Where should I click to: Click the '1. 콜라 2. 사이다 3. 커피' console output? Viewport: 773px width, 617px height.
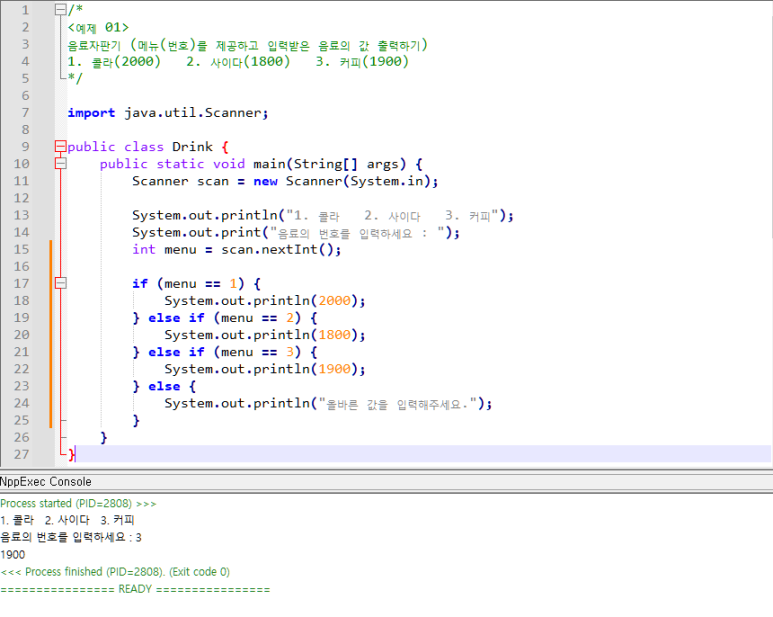pos(68,520)
